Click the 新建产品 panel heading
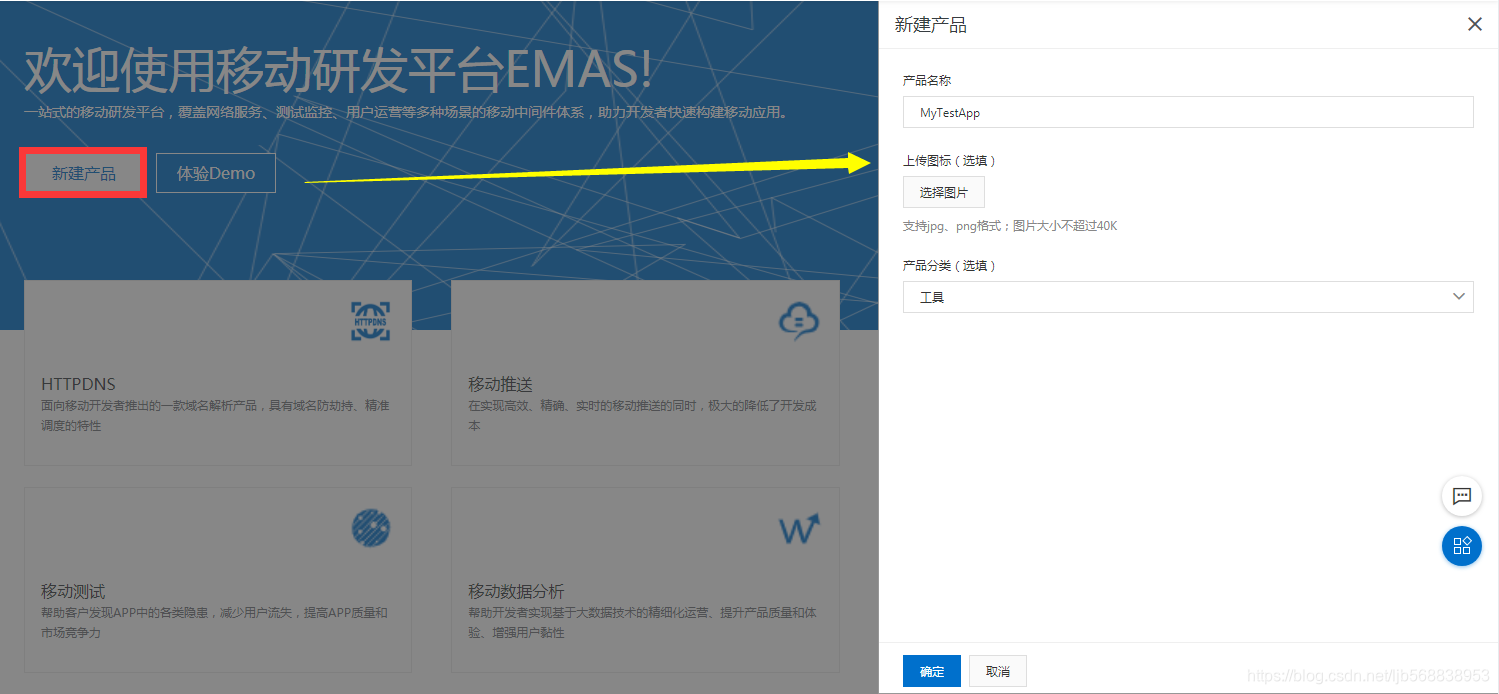 pos(931,25)
